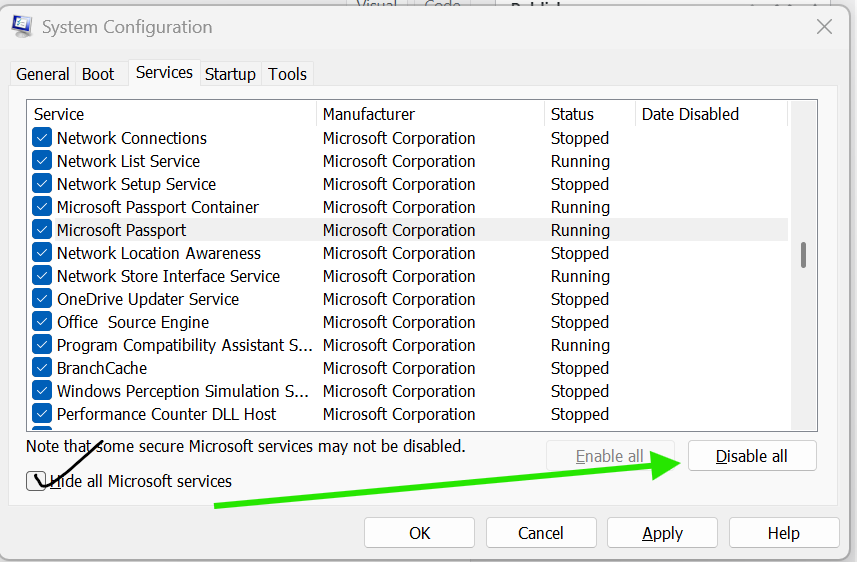Click Running status of Microsoft Passport row

pos(580,230)
